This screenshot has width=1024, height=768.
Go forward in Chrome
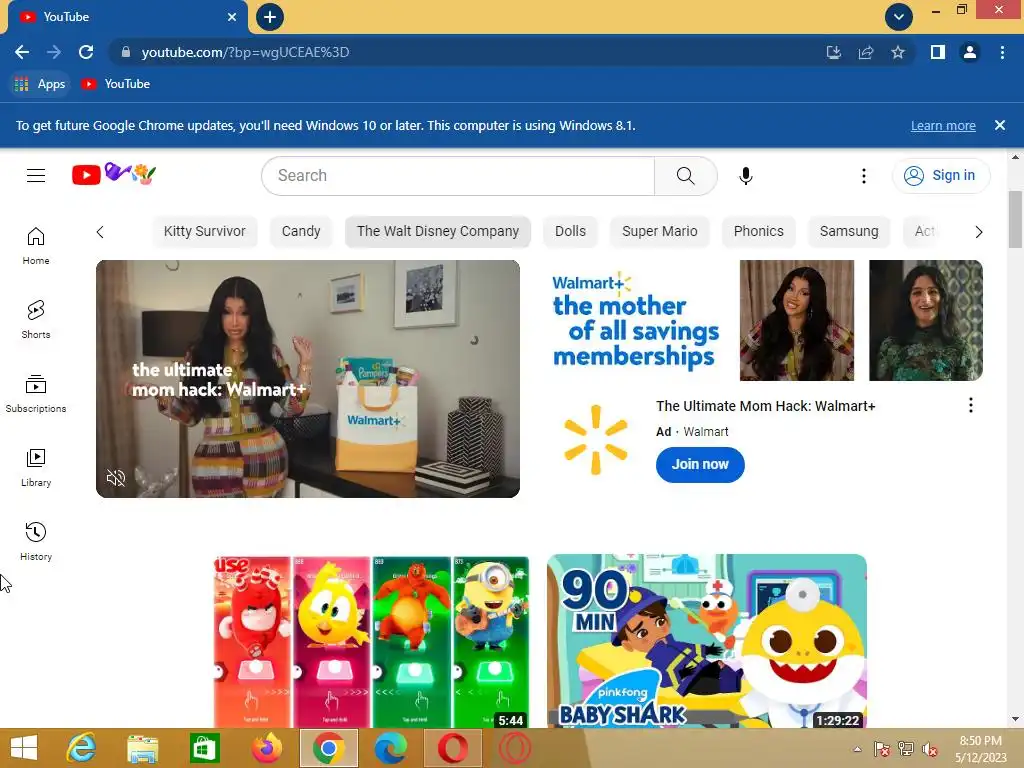click(54, 52)
